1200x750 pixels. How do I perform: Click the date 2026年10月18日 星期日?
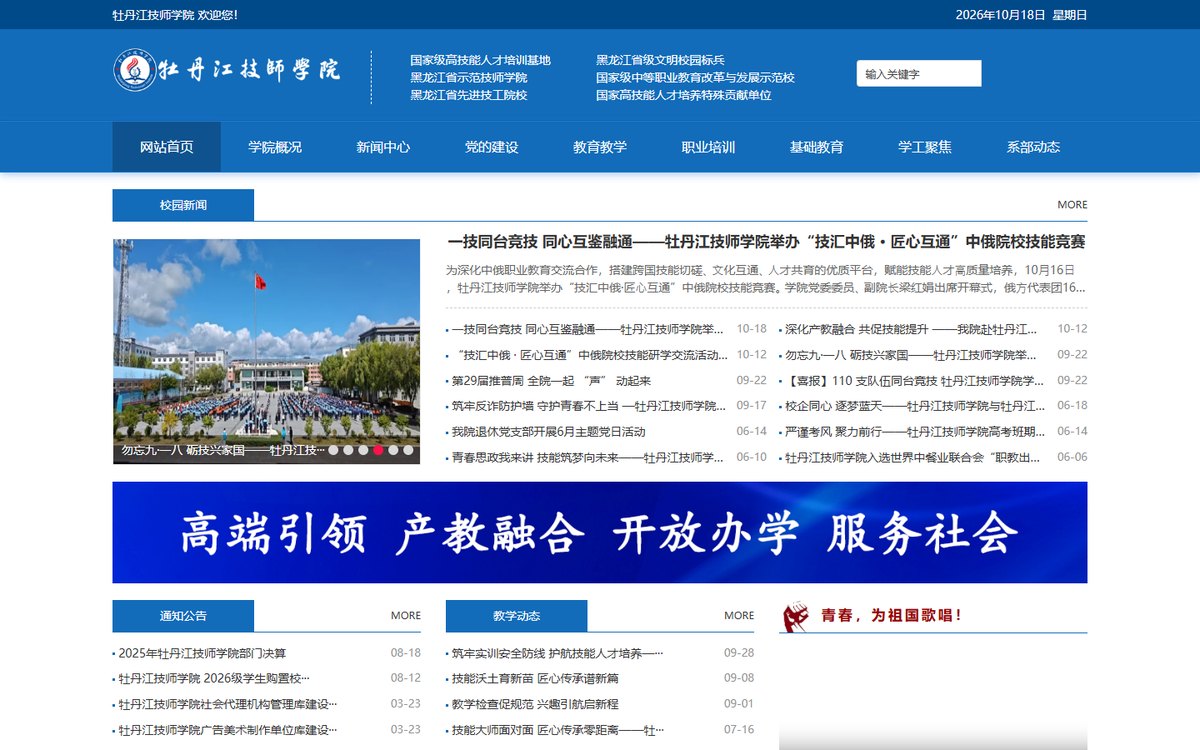1021,15
